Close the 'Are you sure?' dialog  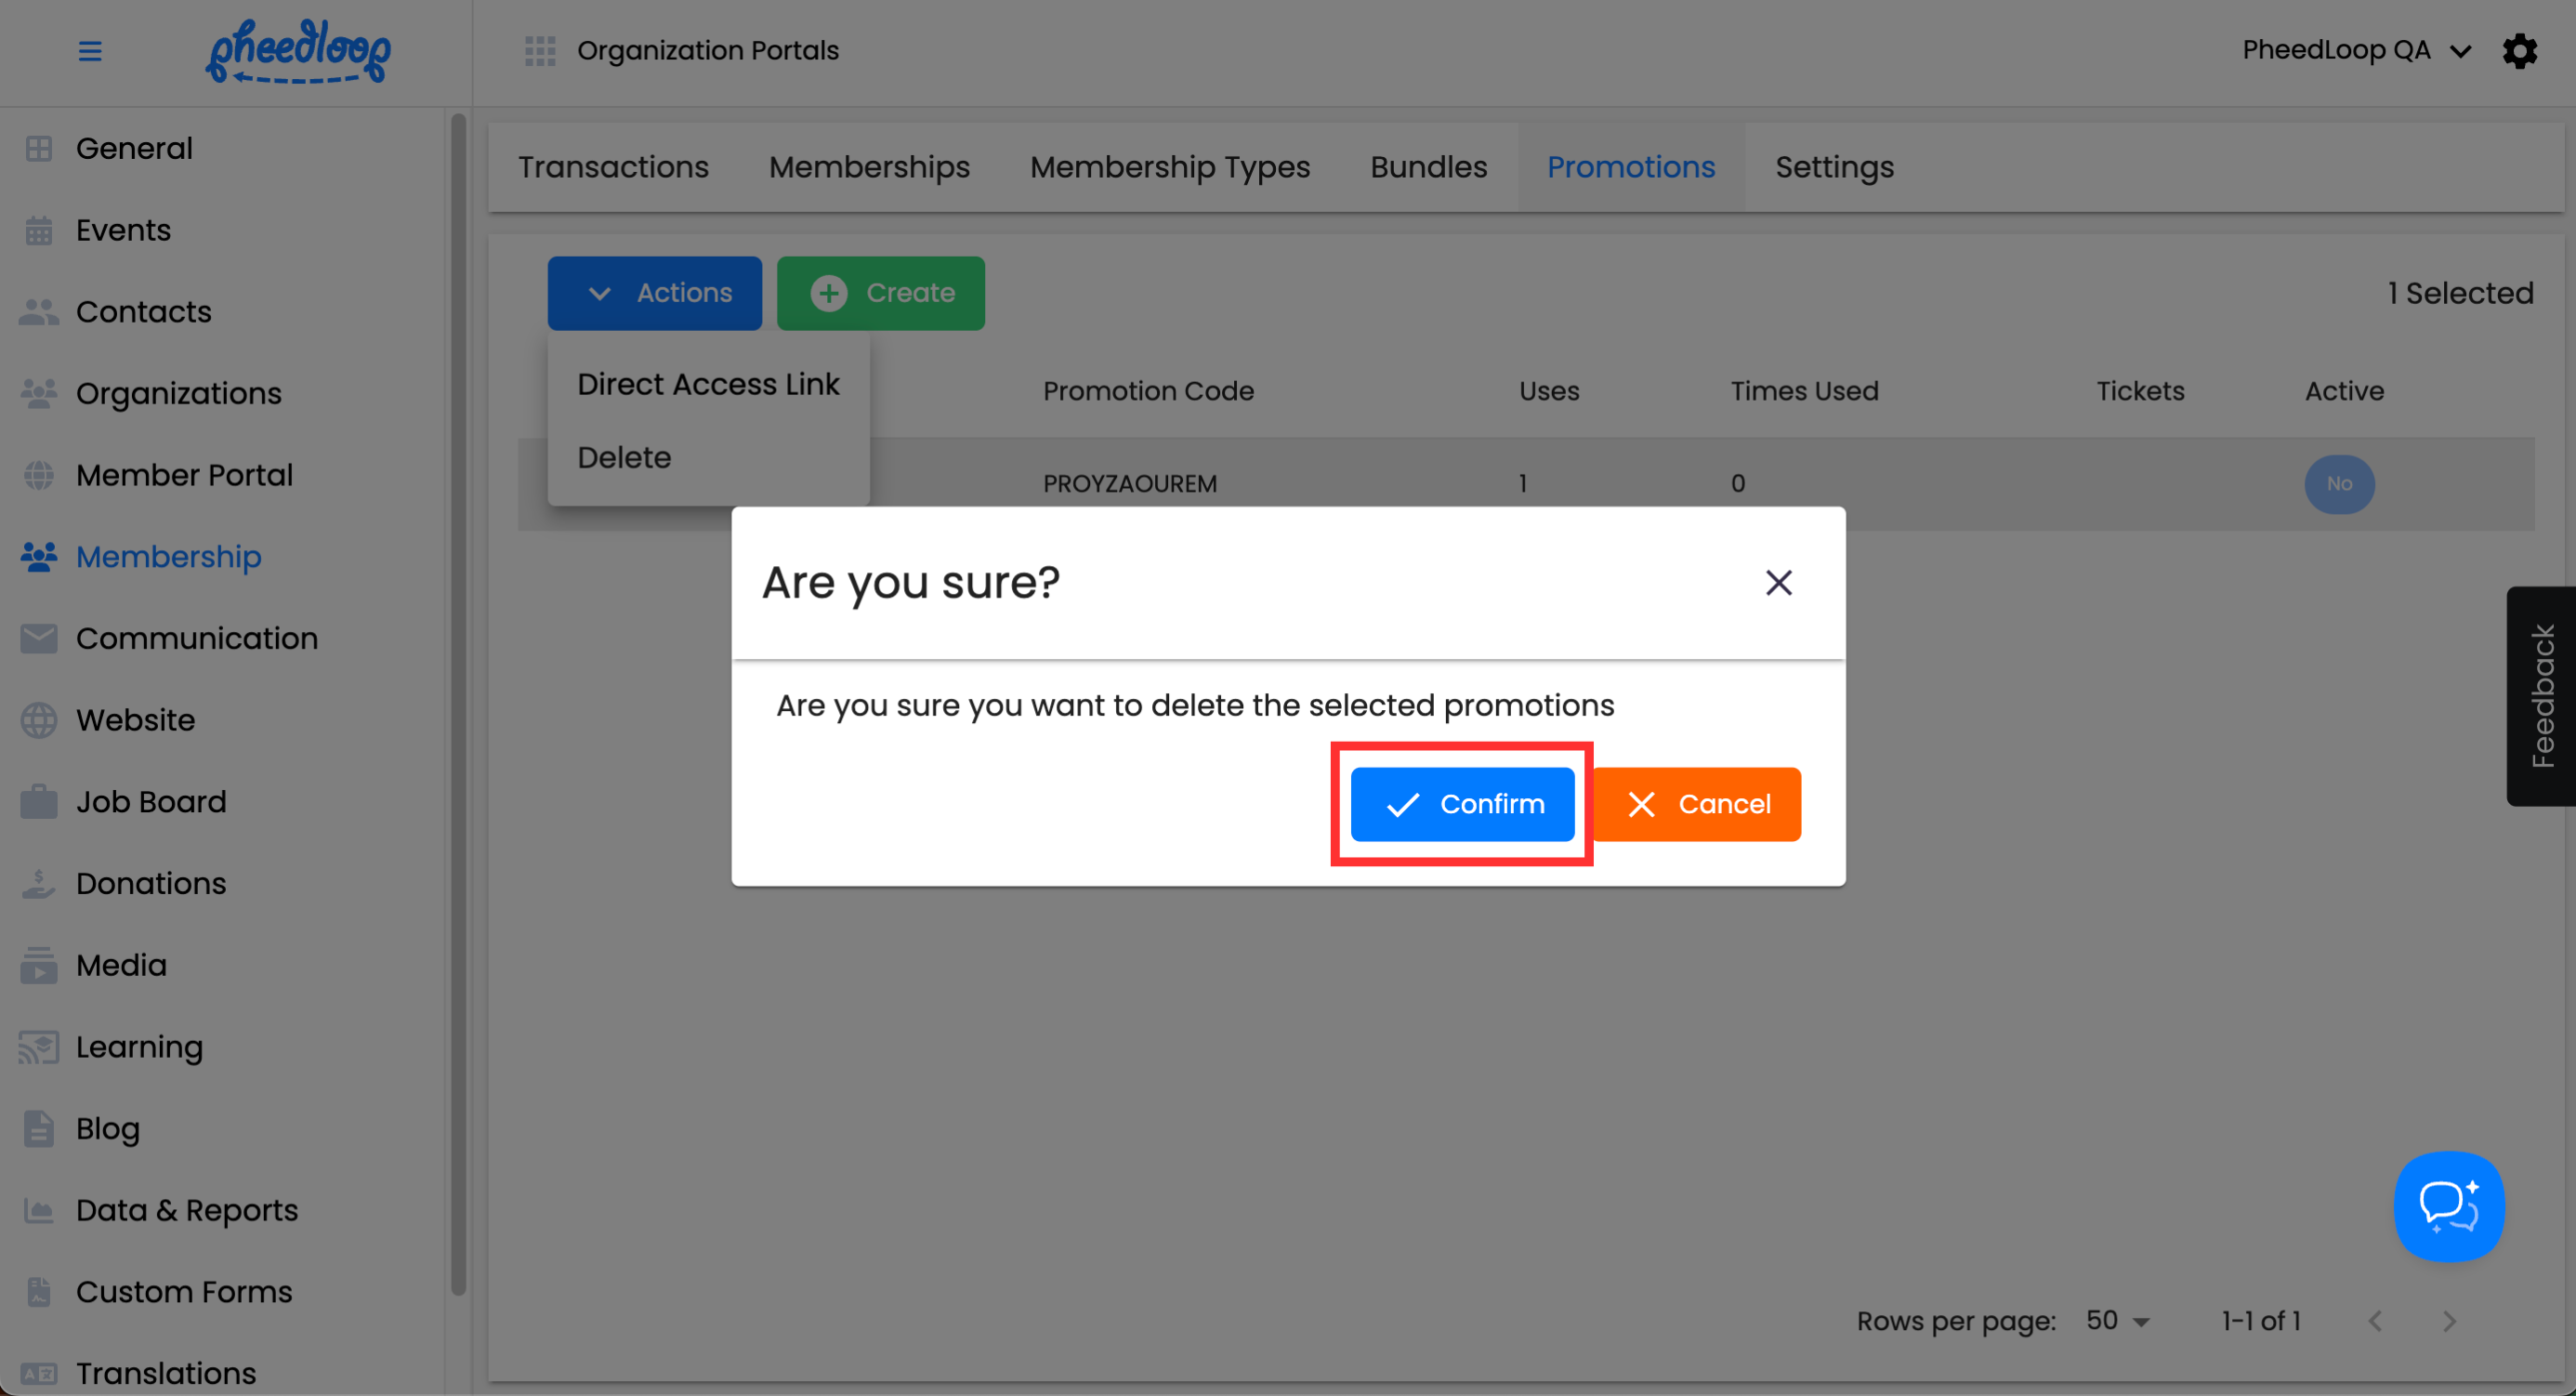point(1778,582)
